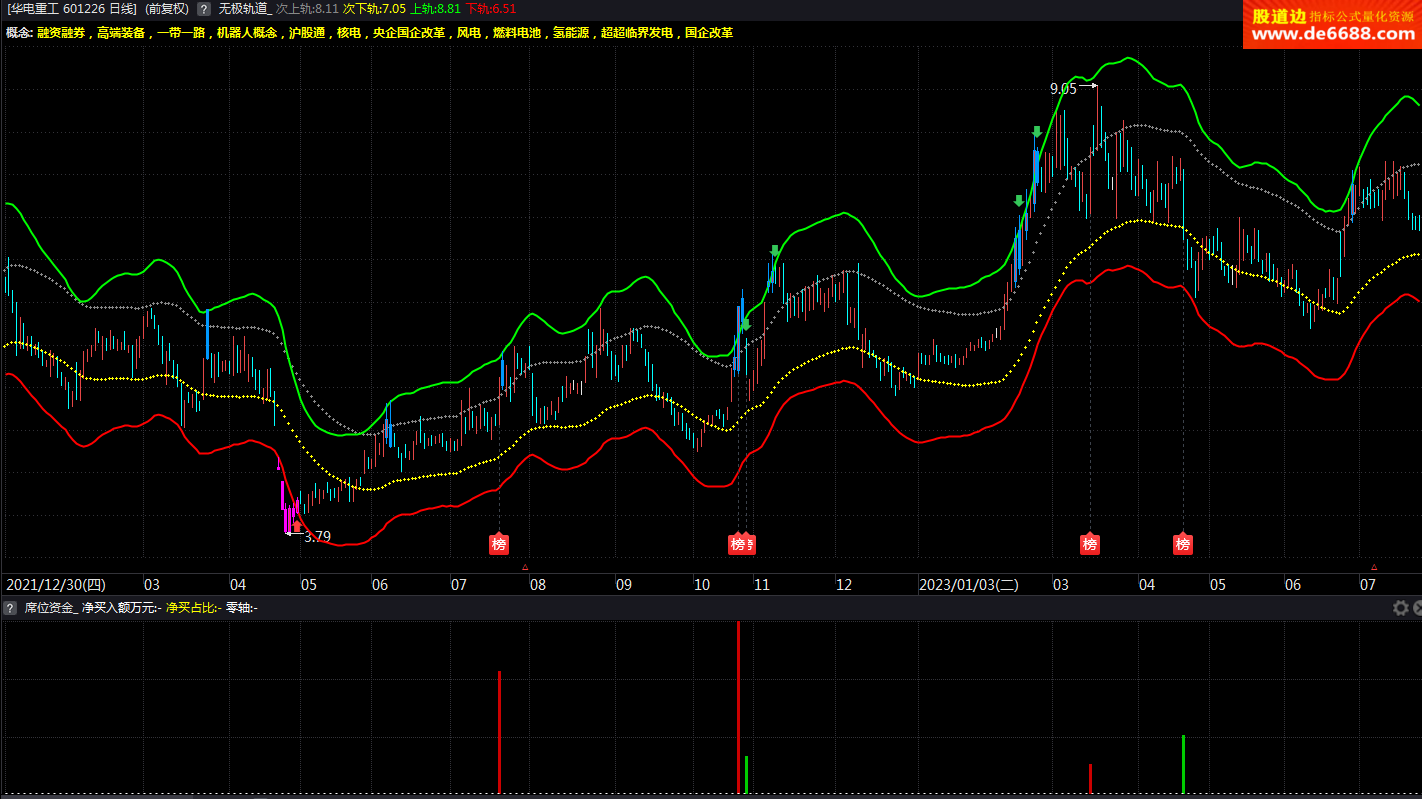This screenshot has height=799, width=1422.
Task: Click the 榜 badge in April 2023
Action: (1183, 544)
